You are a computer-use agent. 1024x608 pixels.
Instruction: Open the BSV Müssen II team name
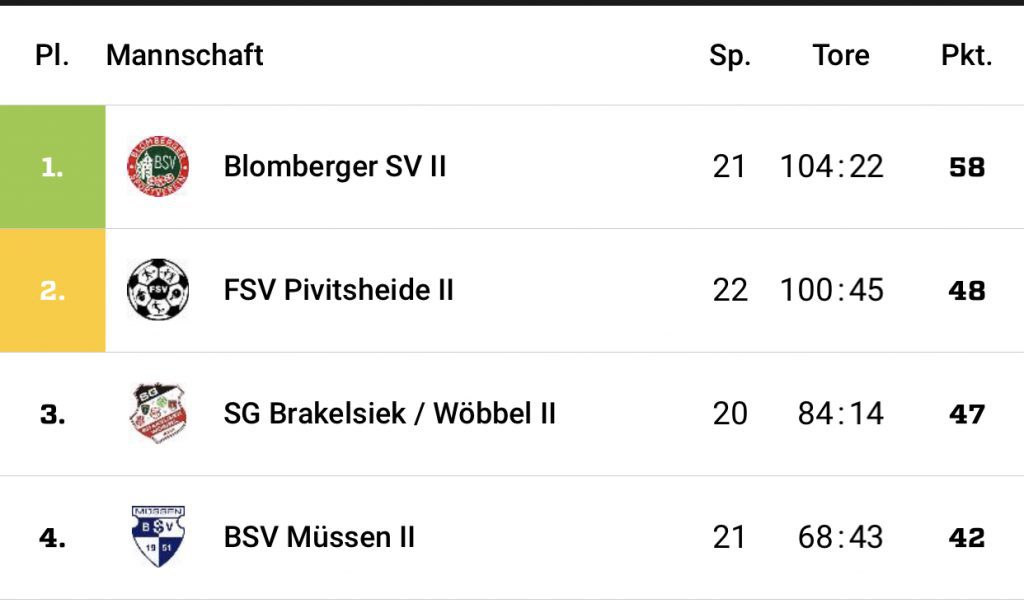click(319, 537)
